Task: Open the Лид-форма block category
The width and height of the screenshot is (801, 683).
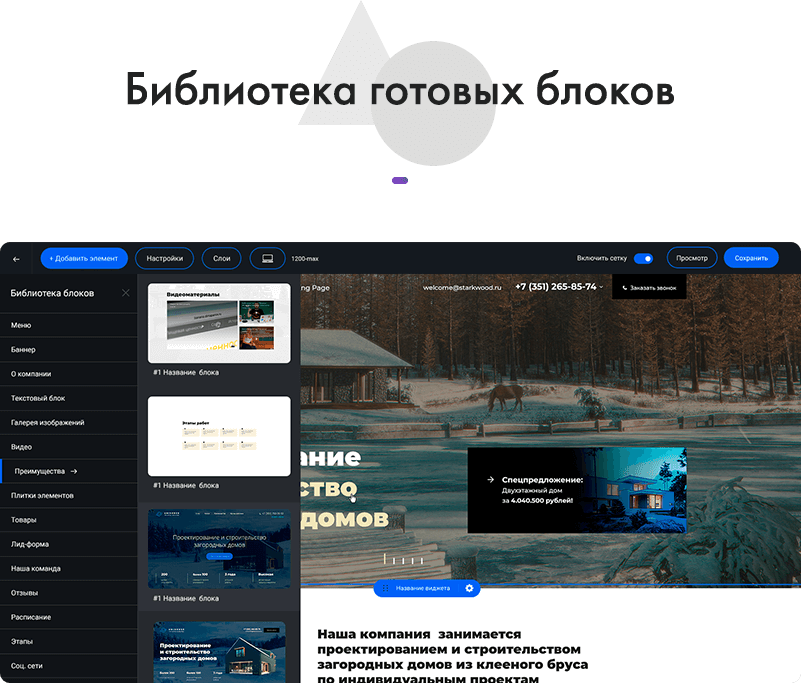Action: (30, 544)
